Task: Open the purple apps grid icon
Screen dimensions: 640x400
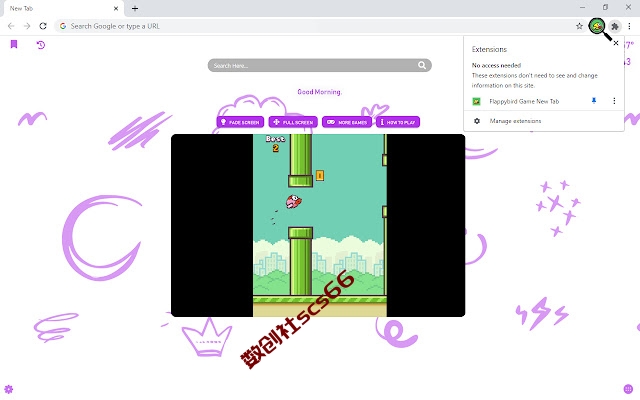Action: [x=628, y=389]
